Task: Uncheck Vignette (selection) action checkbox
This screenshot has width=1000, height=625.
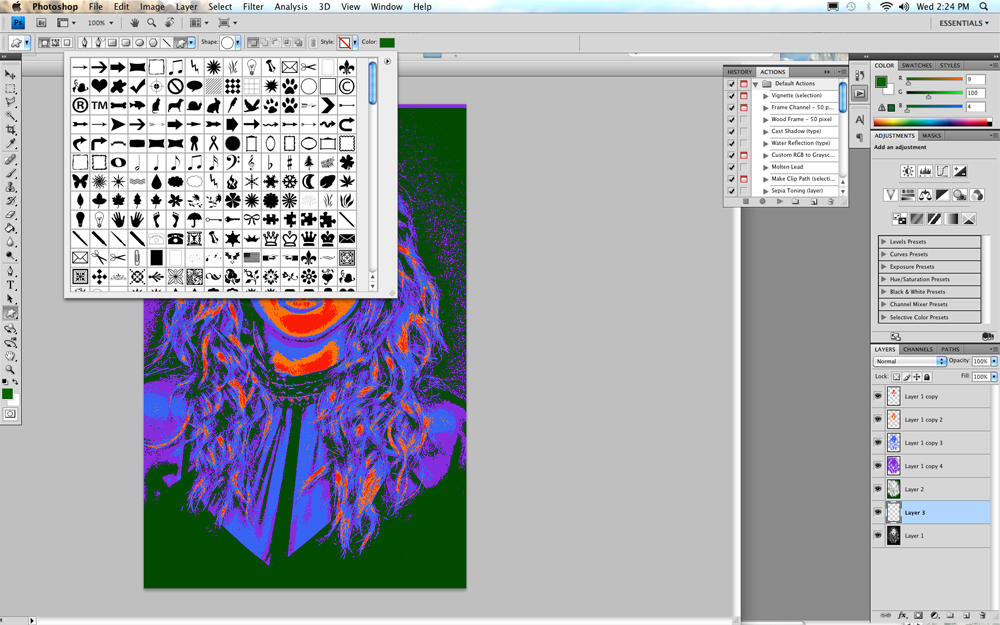Action: coord(732,95)
